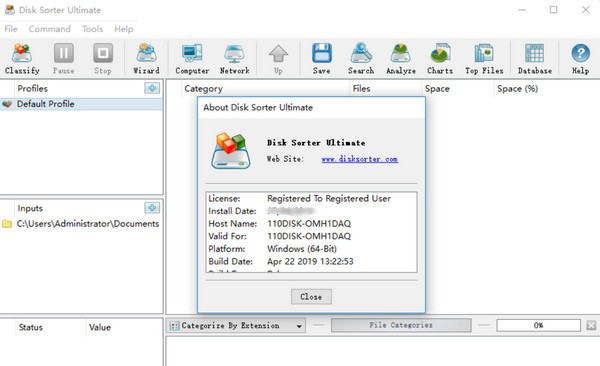Click the cancel icon beside 0% progress
The image size is (600, 366).
point(591,325)
